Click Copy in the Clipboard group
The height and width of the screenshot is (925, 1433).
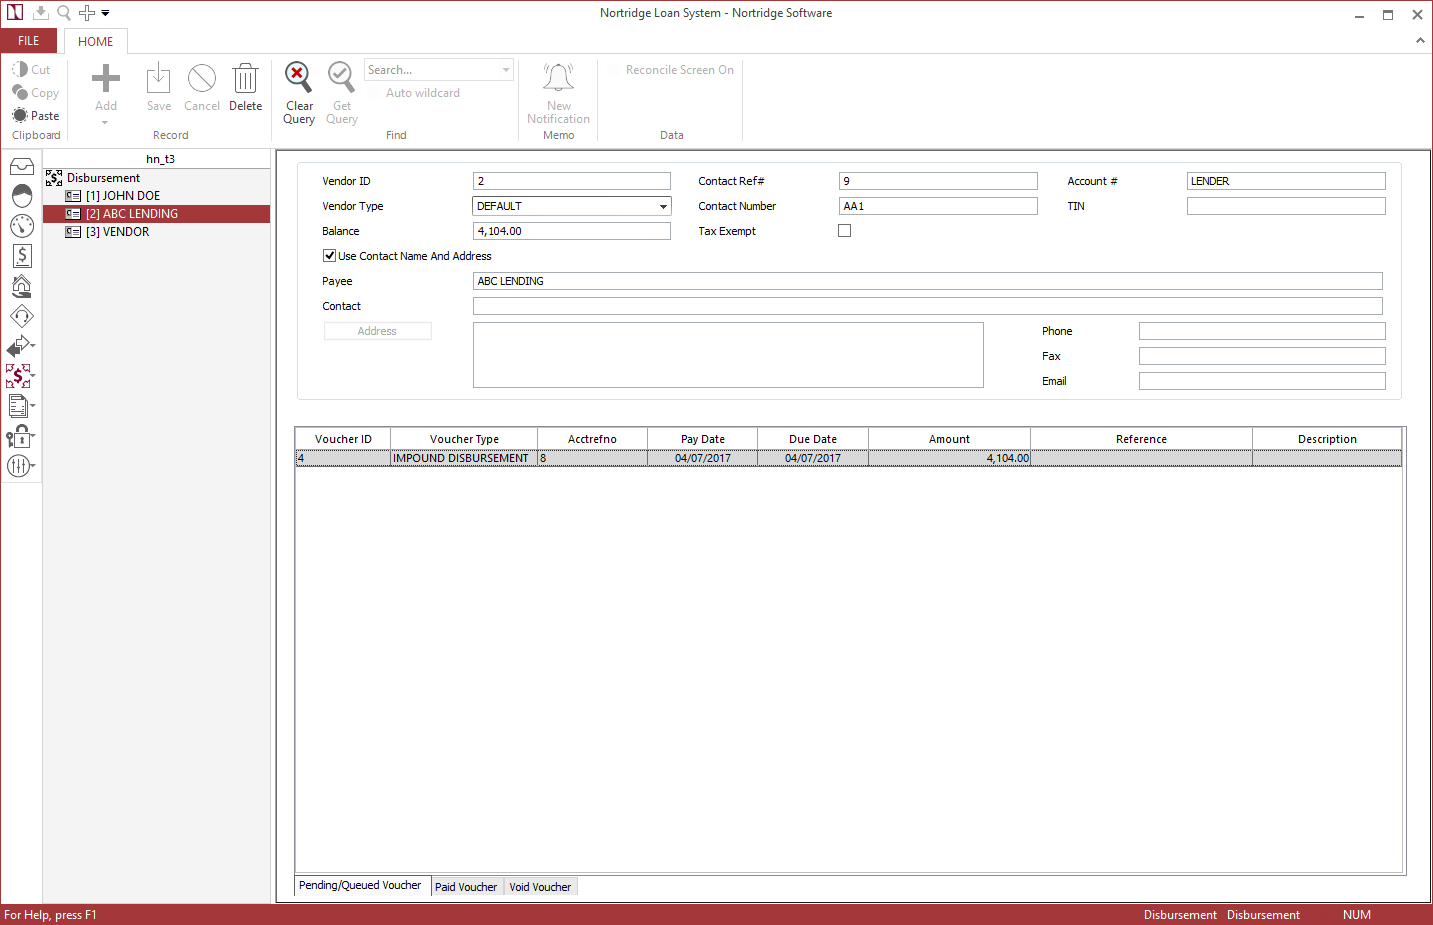point(35,92)
